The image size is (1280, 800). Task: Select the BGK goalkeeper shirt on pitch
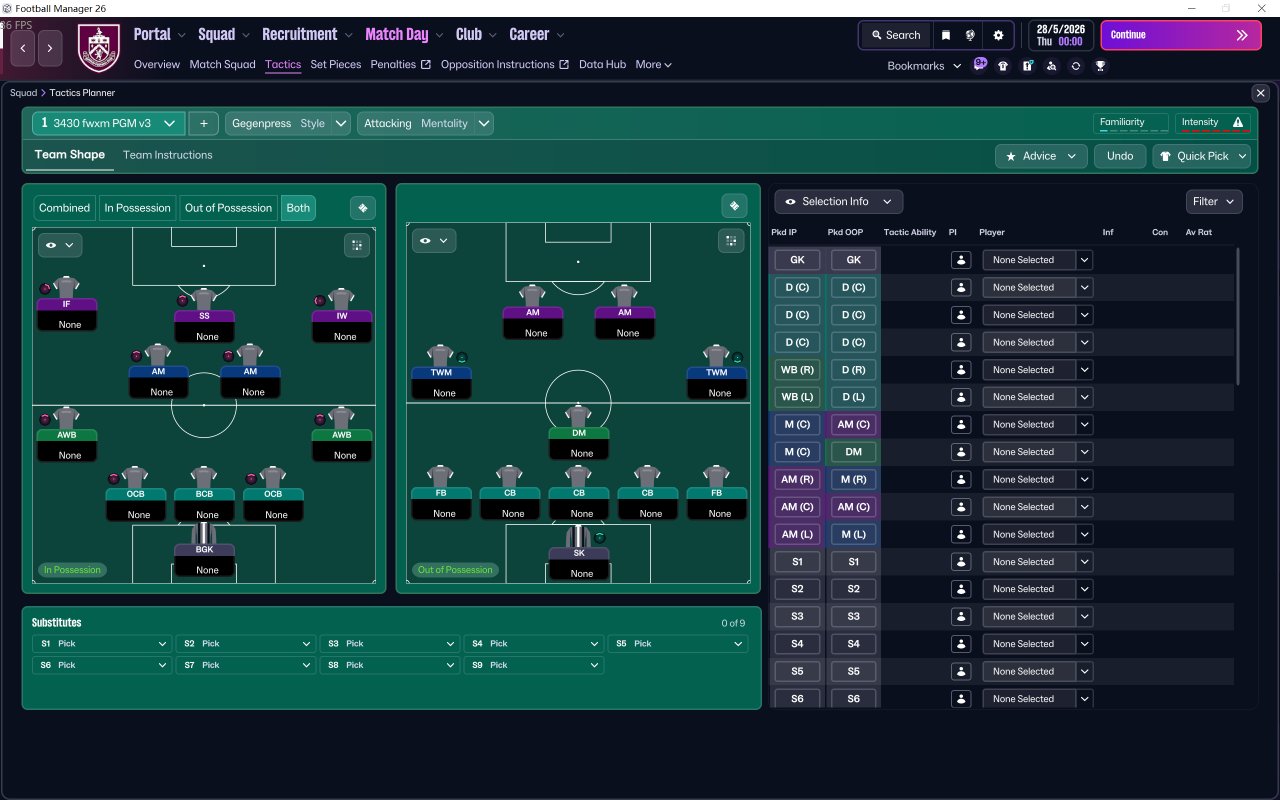(204, 533)
